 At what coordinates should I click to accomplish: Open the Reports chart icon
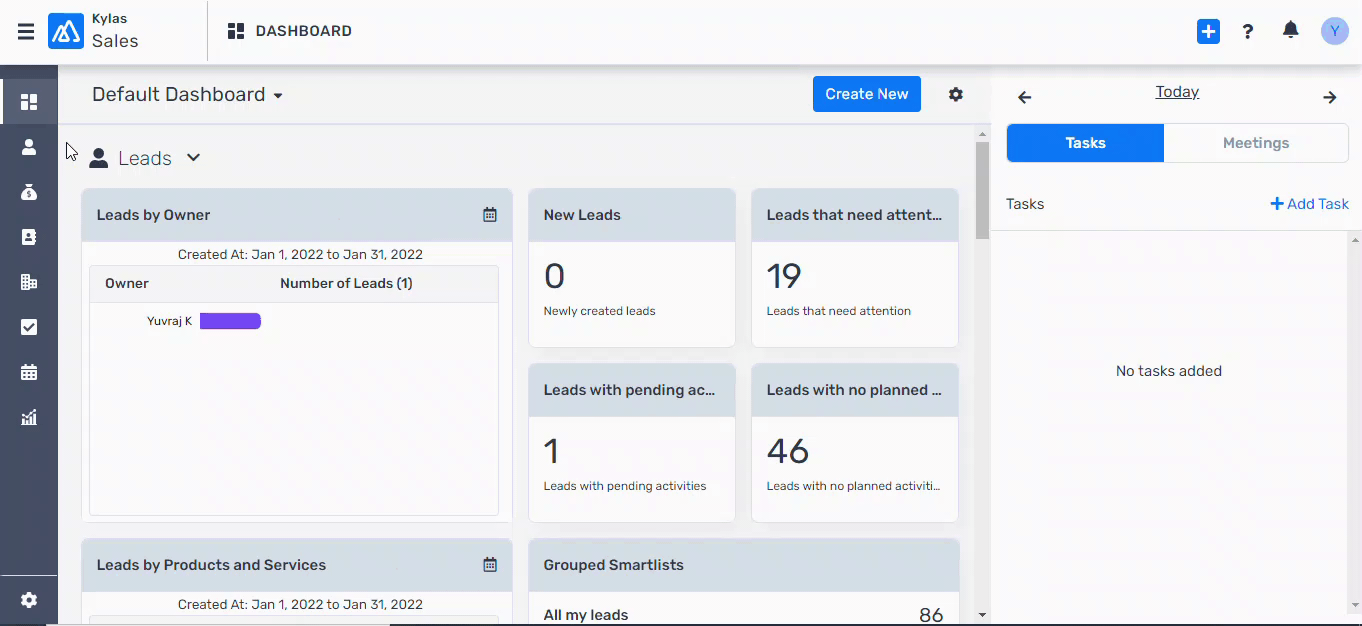pyautogui.click(x=29, y=417)
